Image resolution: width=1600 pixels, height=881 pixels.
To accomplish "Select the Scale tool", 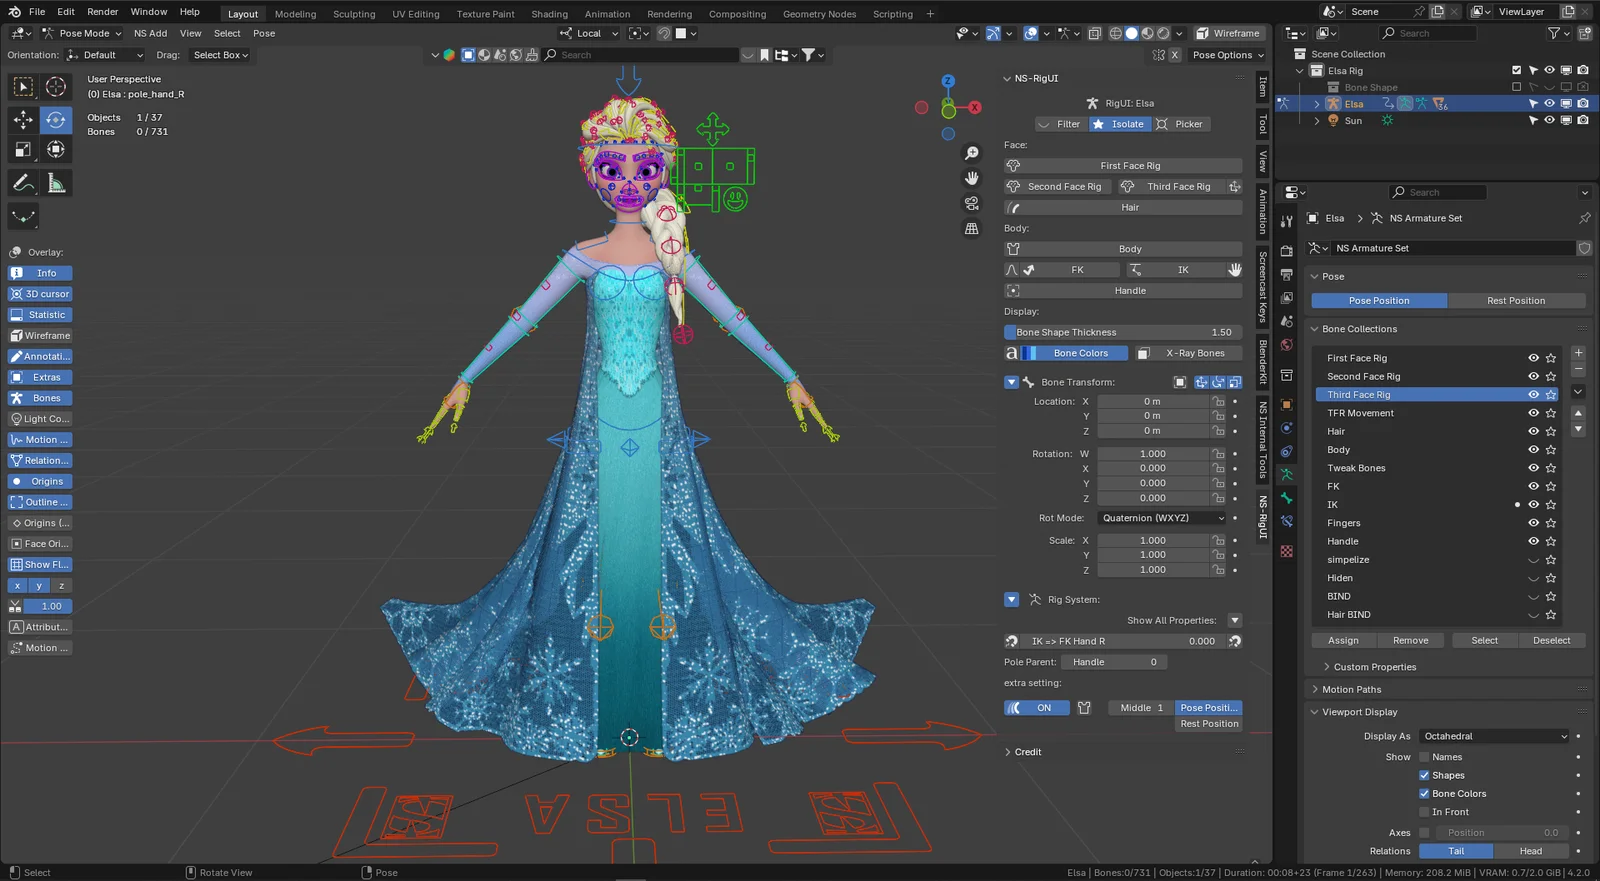I will pyautogui.click(x=23, y=150).
